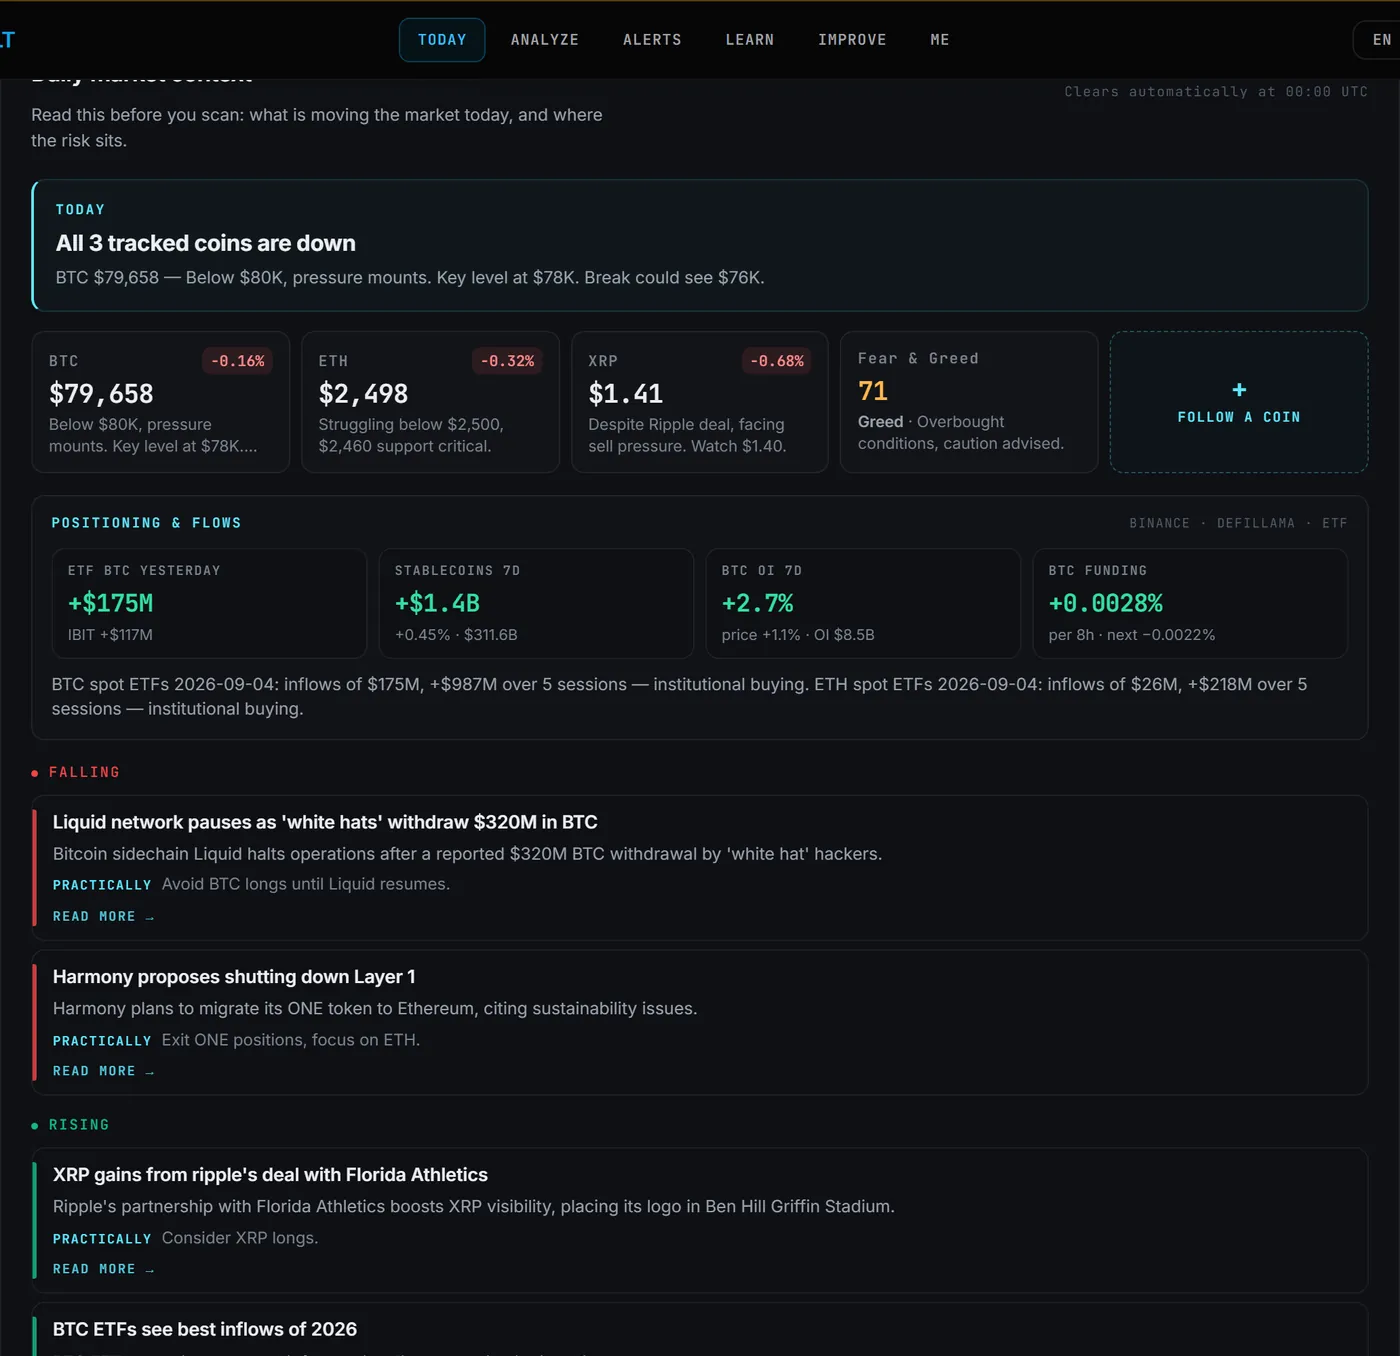Click the red FALLING section label
The image size is (1400, 1356).
coord(84,772)
